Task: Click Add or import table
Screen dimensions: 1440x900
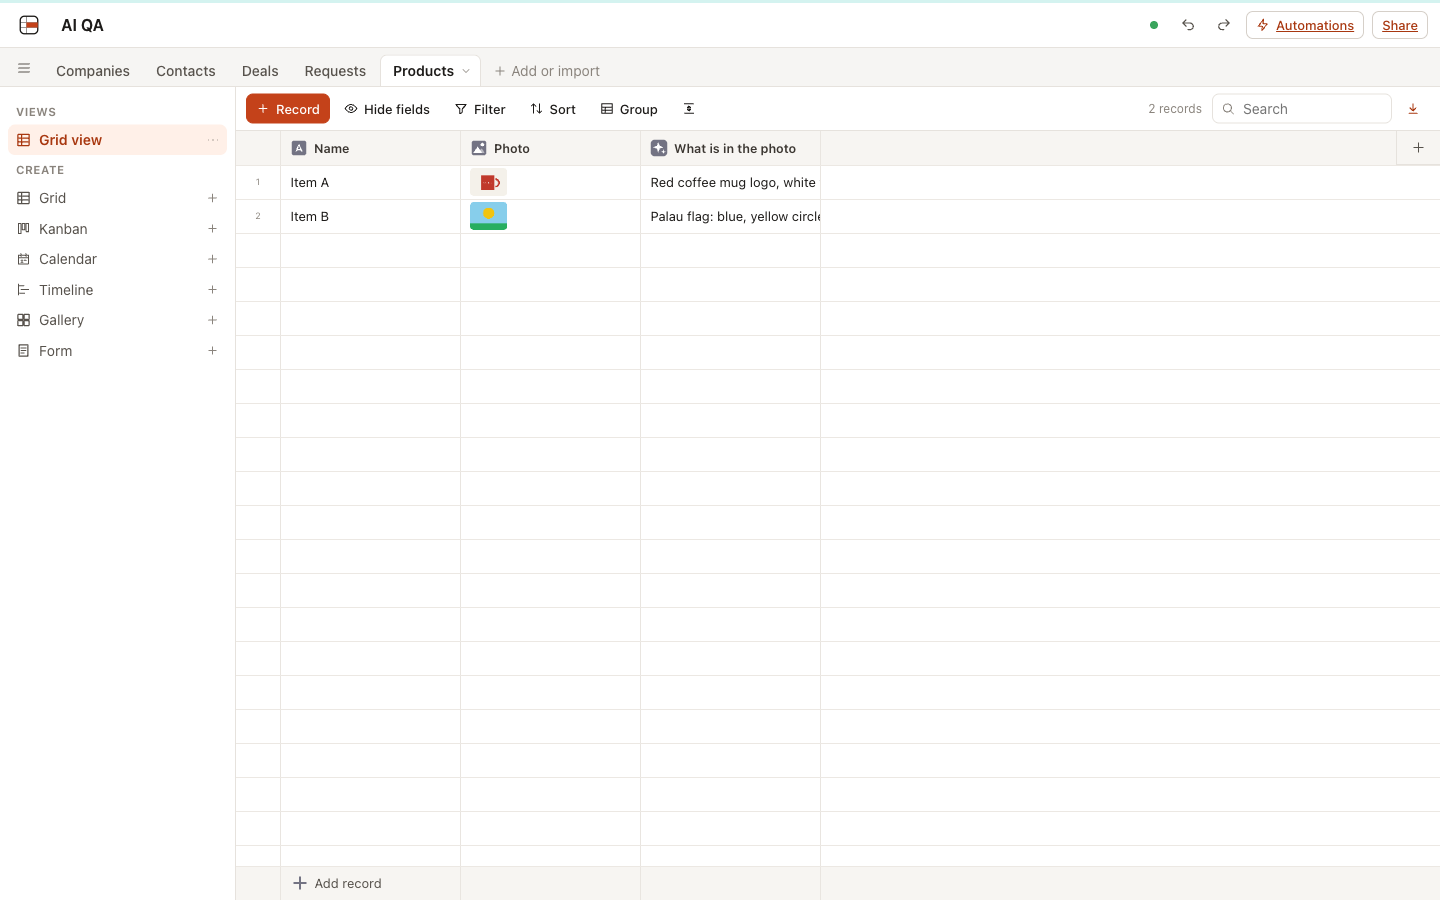Action: pyautogui.click(x=547, y=71)
